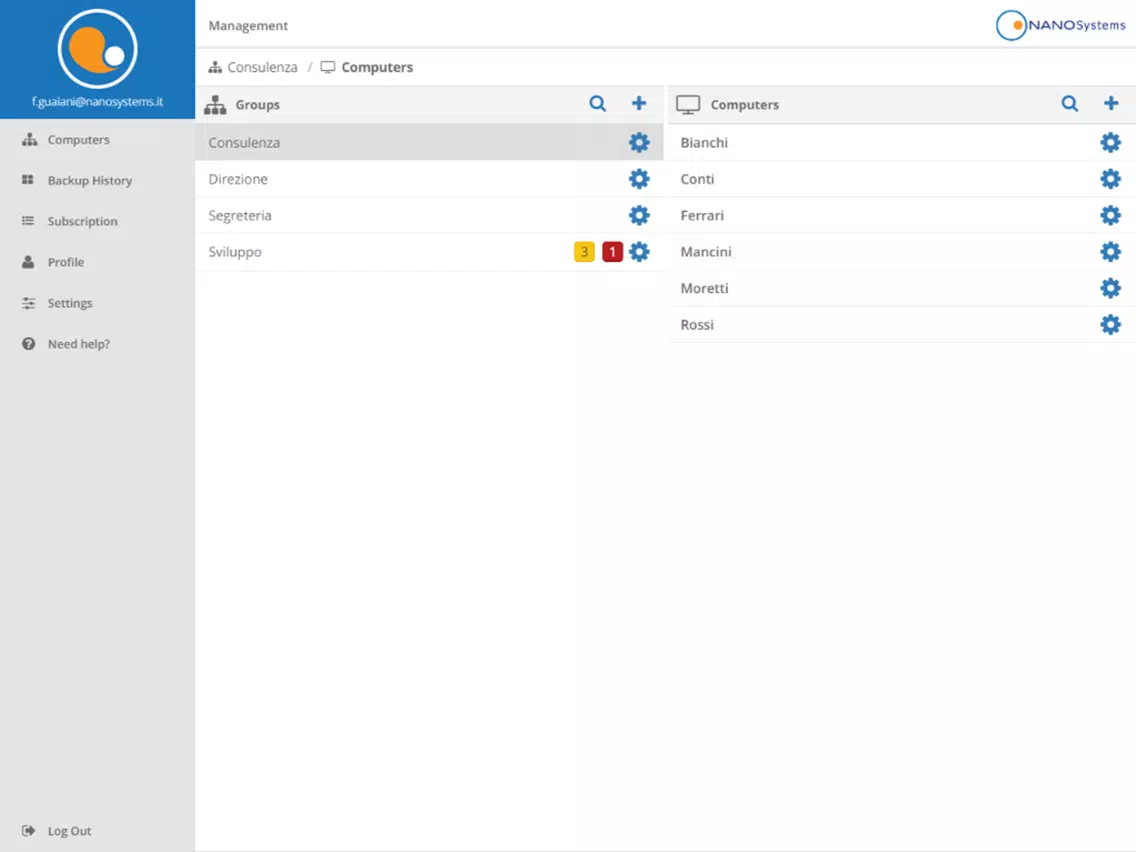Go to Computers in the sidebar
This screenshot has height=852, width=1136.
[65, 140]
